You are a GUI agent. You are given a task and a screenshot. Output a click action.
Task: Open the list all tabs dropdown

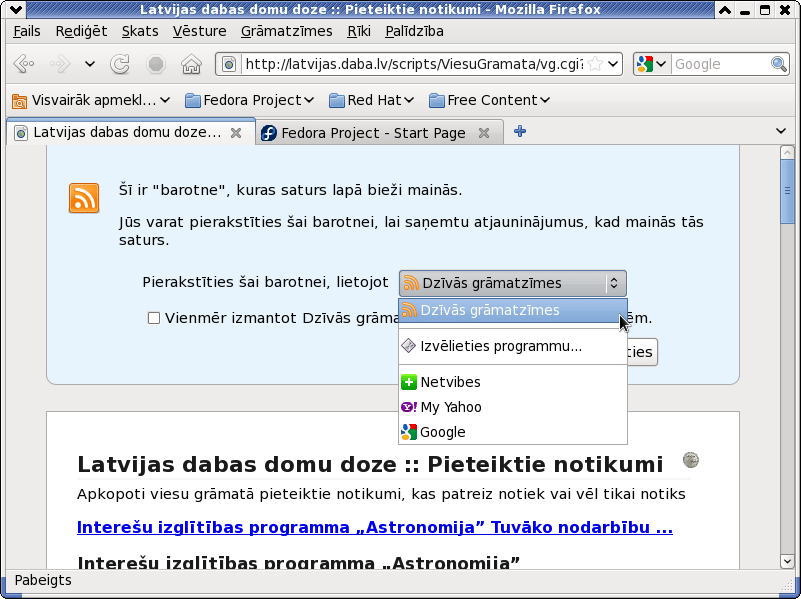[781, 131]
